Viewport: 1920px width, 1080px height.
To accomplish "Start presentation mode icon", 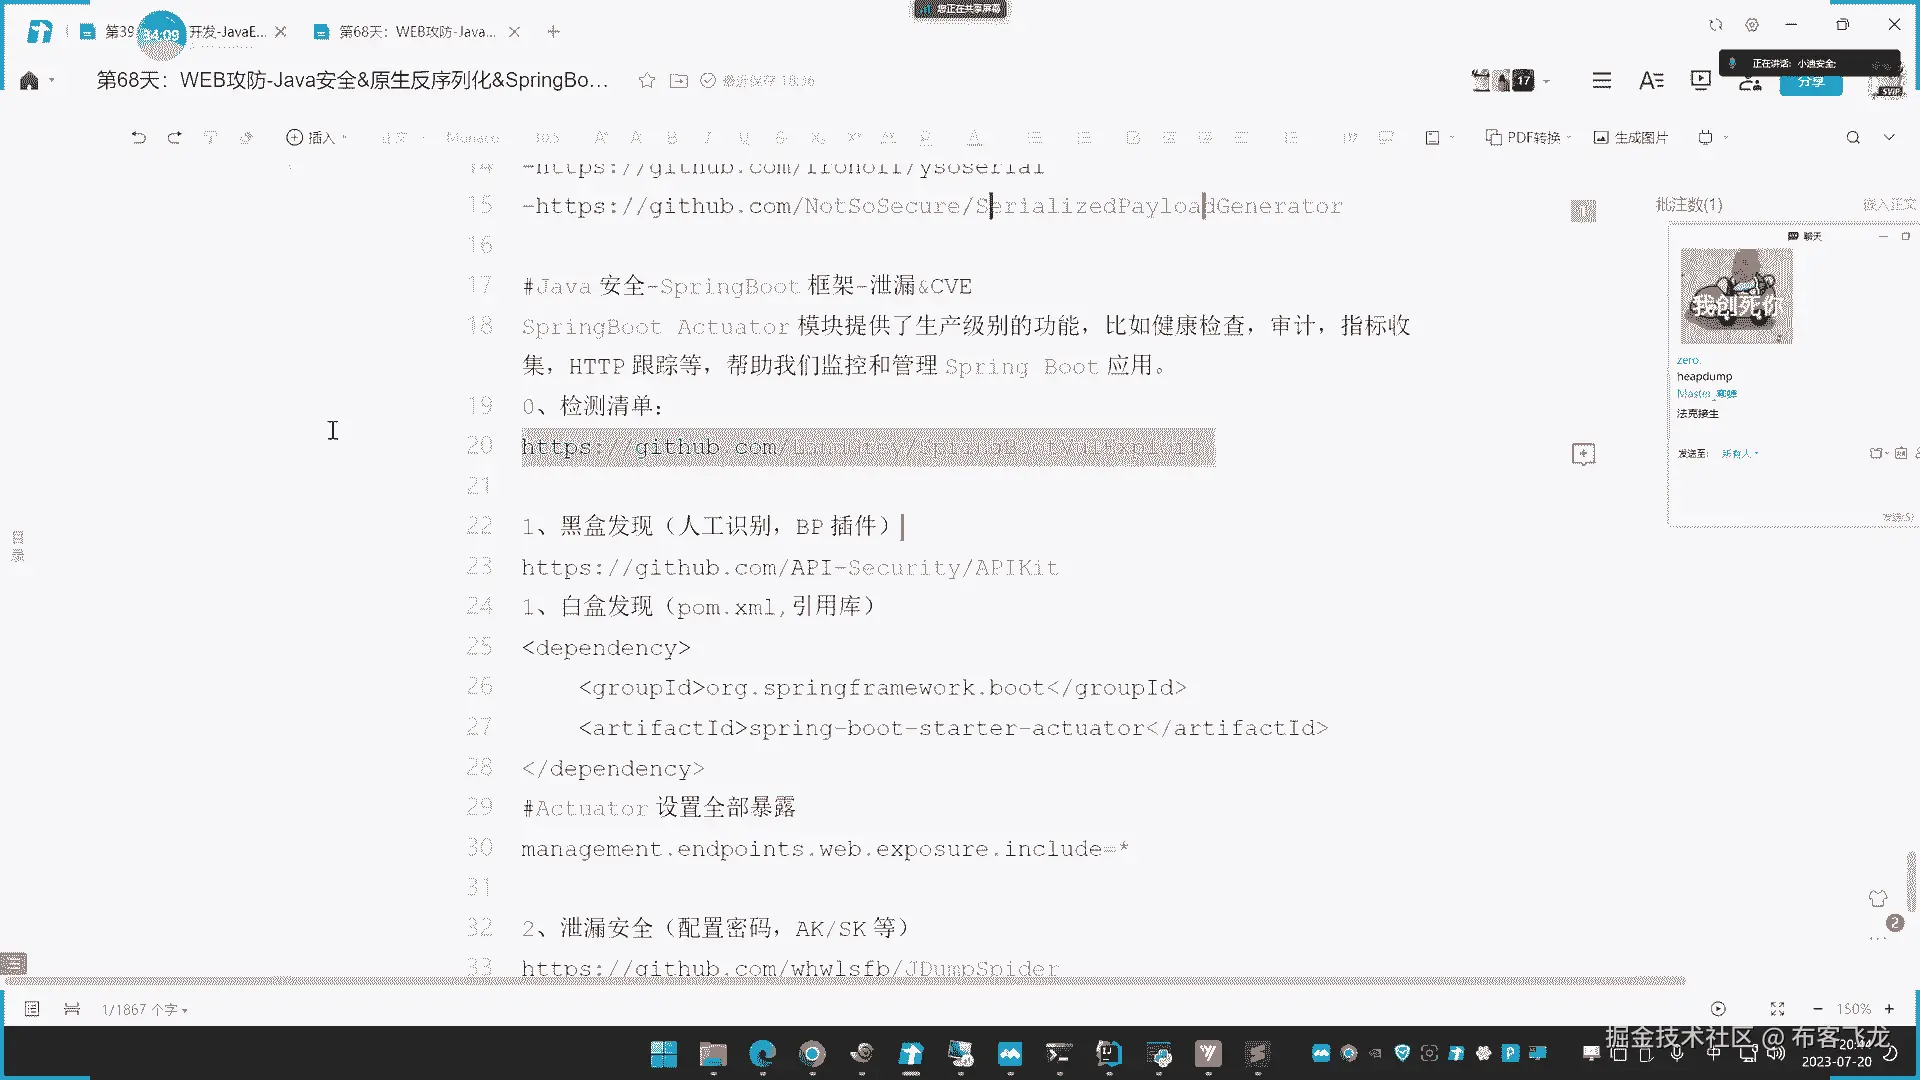I will [1700, 80].
